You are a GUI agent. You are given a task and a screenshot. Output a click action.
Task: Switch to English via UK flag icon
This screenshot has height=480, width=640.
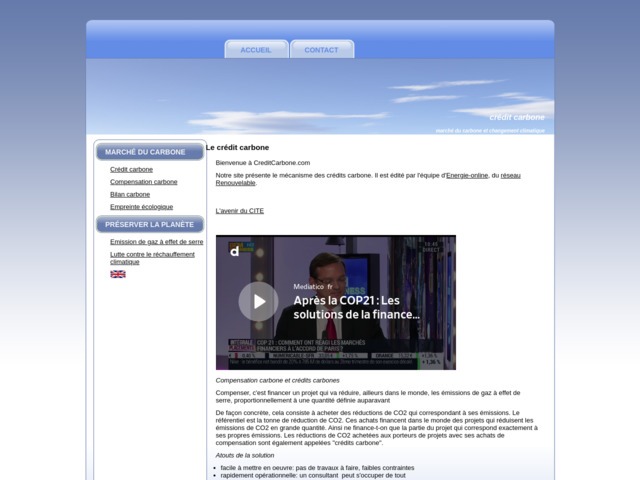point(118,274)
